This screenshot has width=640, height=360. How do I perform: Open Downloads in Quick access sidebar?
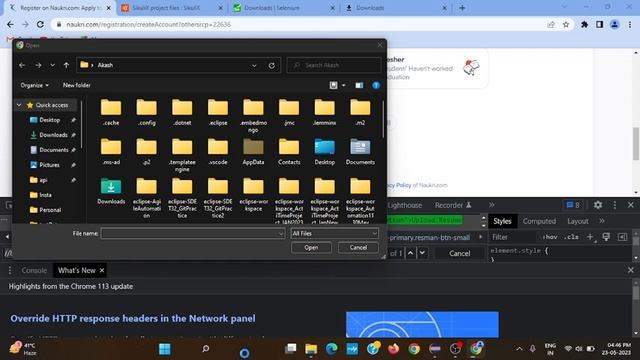(52, 135)
